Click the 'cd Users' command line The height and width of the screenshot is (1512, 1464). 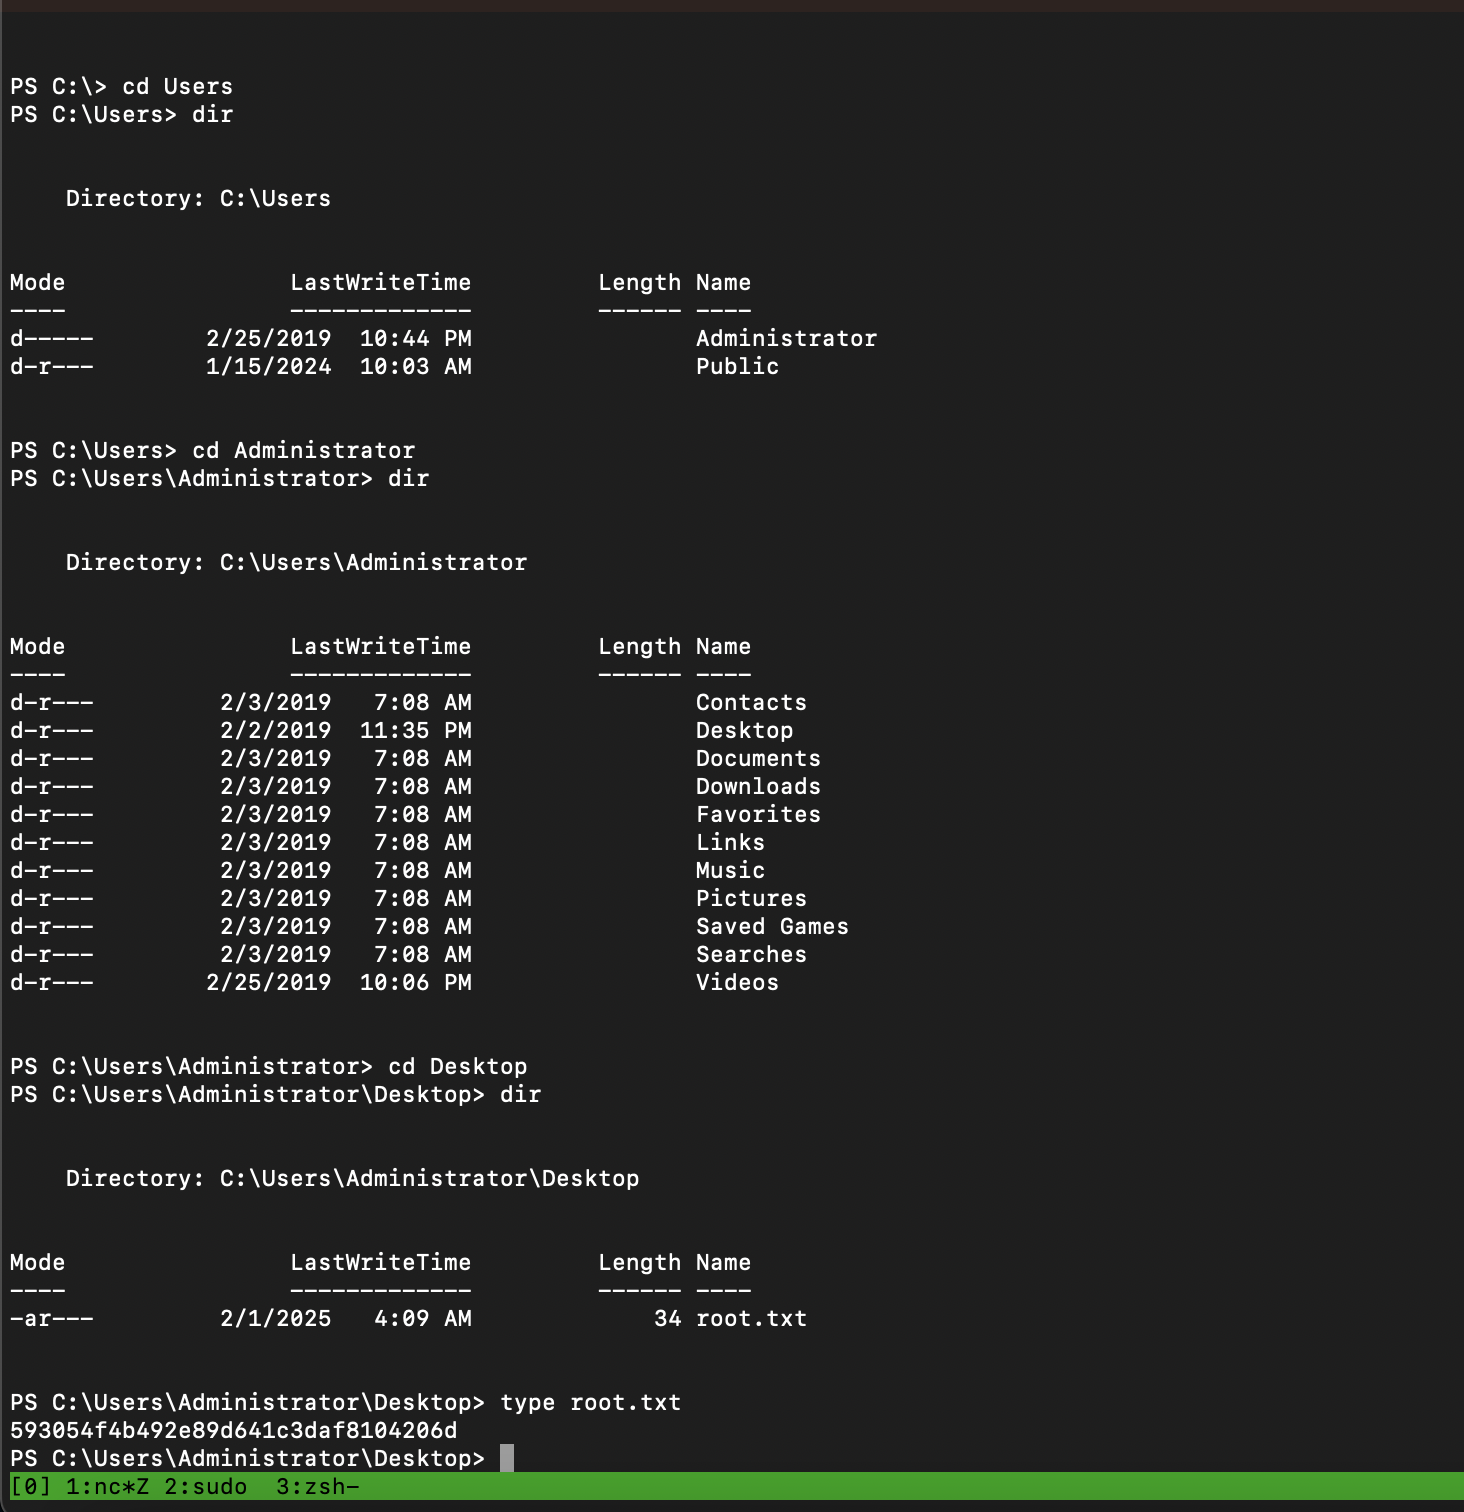click(x=121, y=86)
